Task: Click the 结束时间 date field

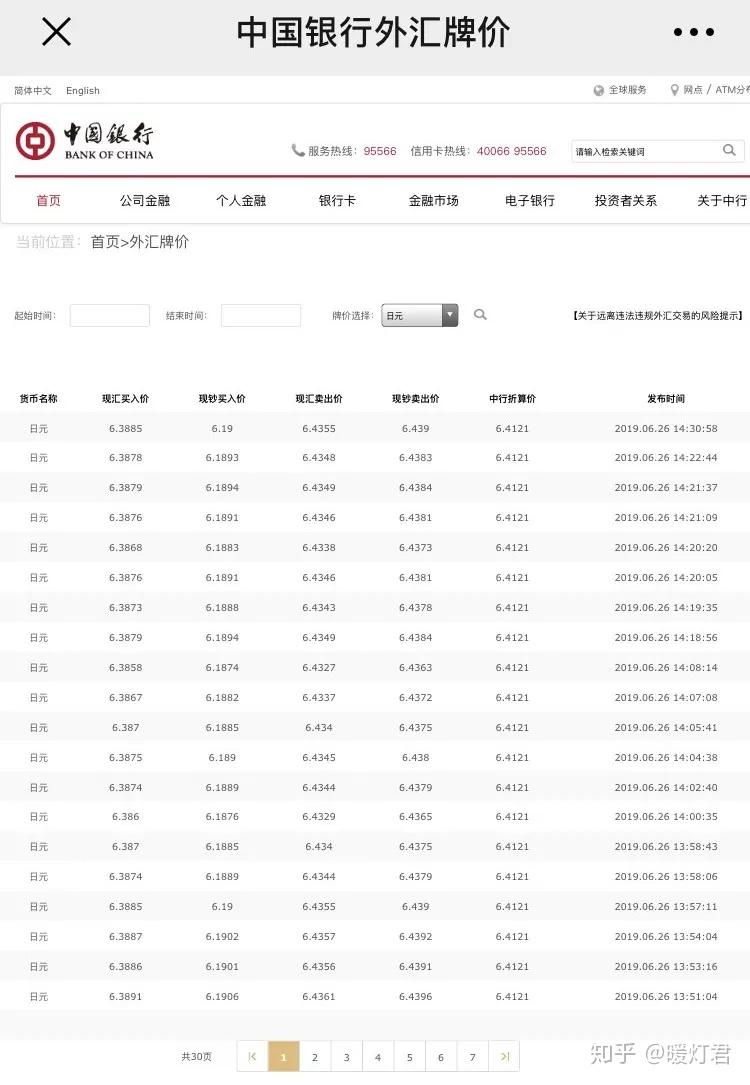Action: click(261, 316)
